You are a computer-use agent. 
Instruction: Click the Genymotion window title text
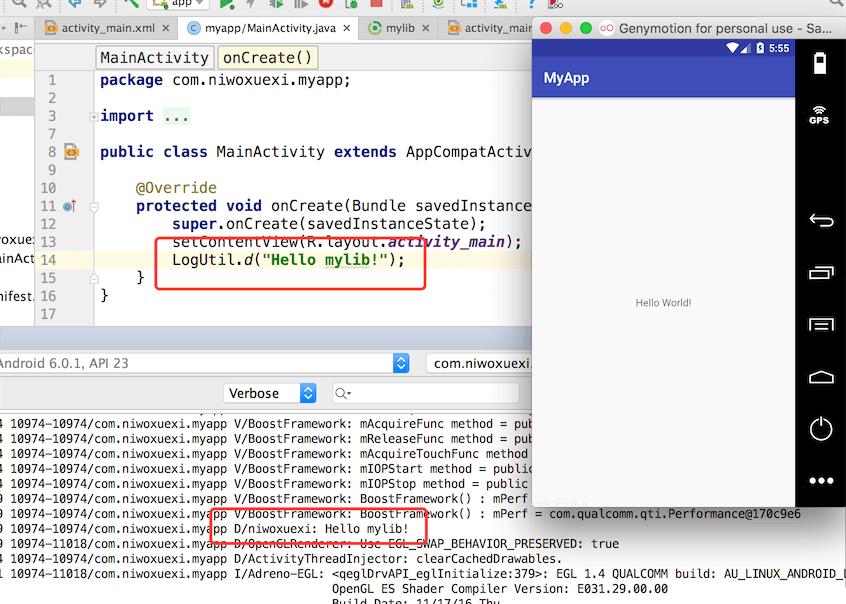726,28
